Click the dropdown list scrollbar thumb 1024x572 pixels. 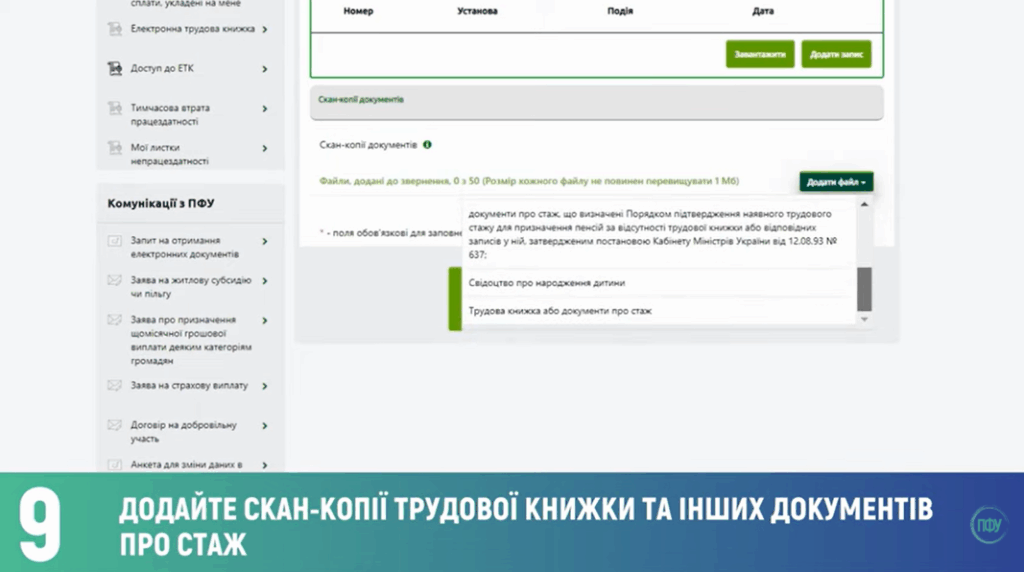tap(864, 289)
